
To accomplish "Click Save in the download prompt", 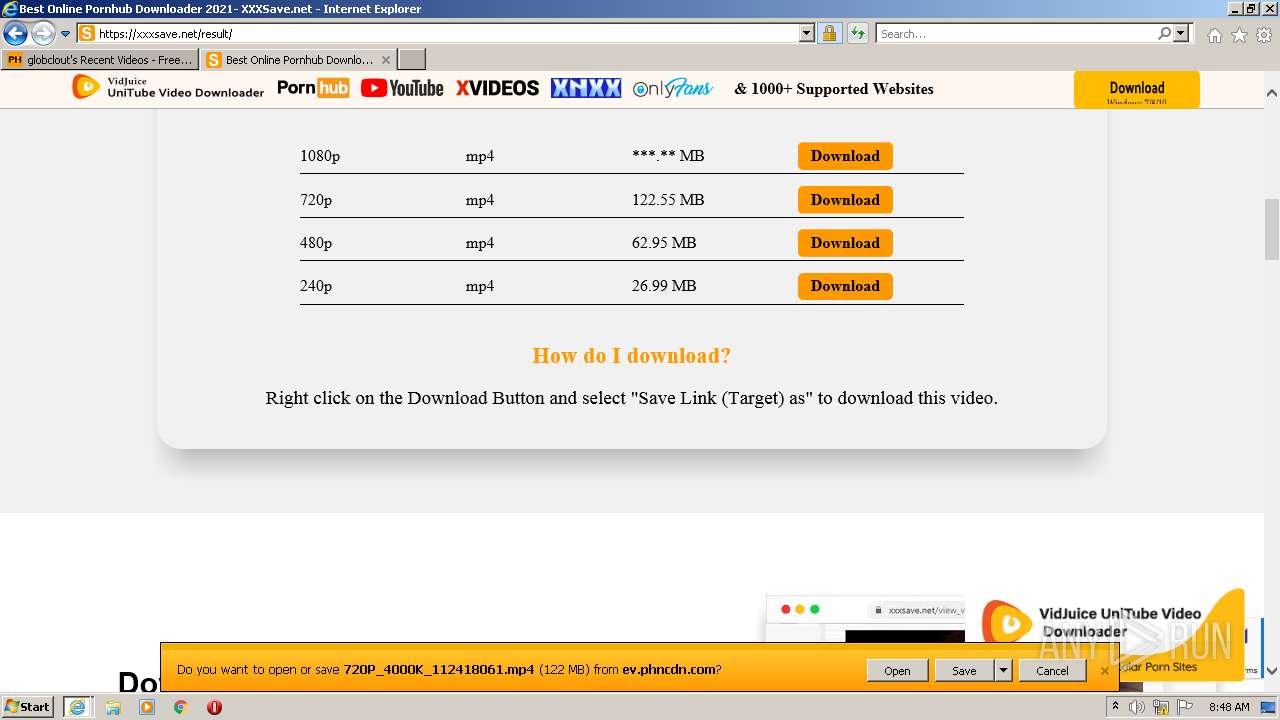I will (x=964, y=671).
